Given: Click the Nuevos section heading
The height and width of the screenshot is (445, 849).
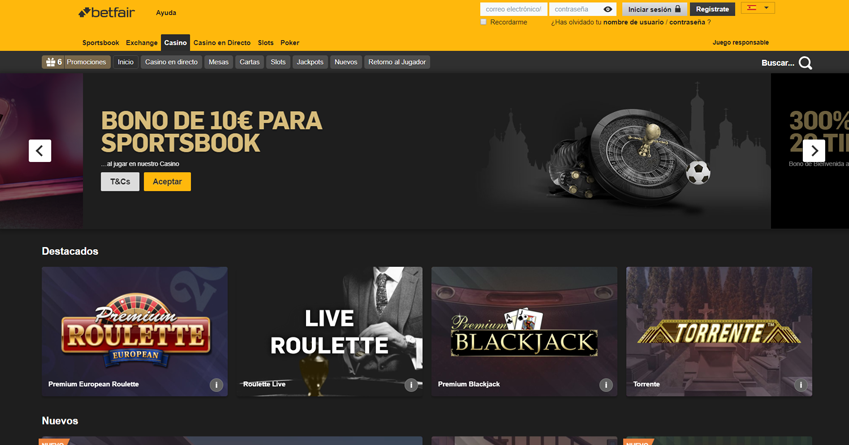Looking at the screenshot, I should click(60, 421).
